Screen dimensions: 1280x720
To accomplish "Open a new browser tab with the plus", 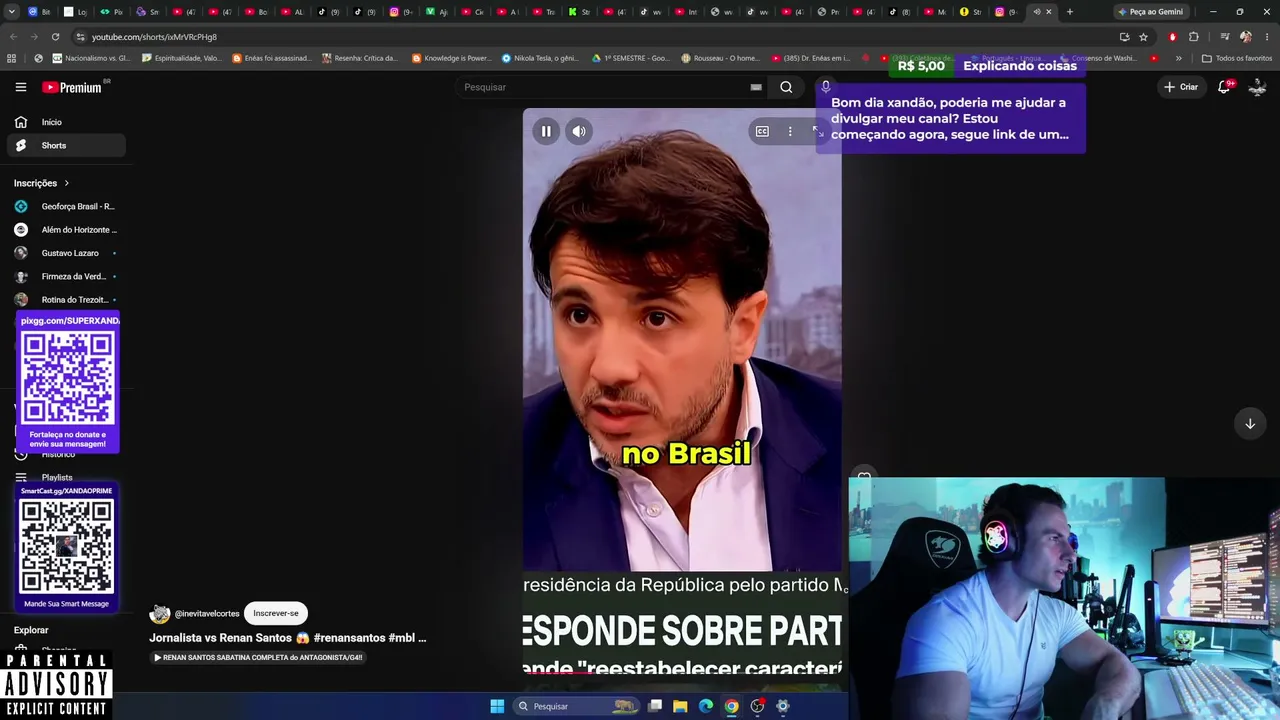I will pos(1069,12).
